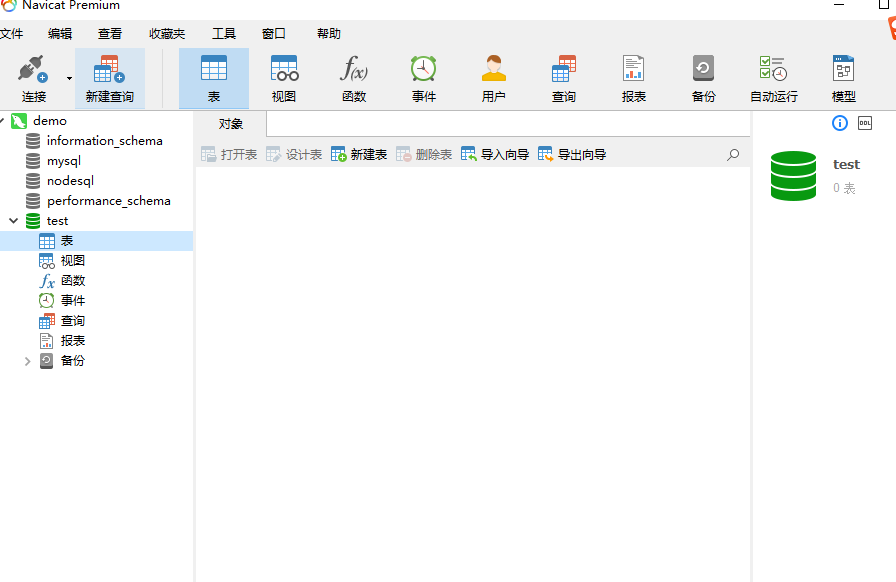Viewport: 896px width, 582px height.
Task: Open 自动运行 (Automation) in the toolbar
Action: point(774,78)
